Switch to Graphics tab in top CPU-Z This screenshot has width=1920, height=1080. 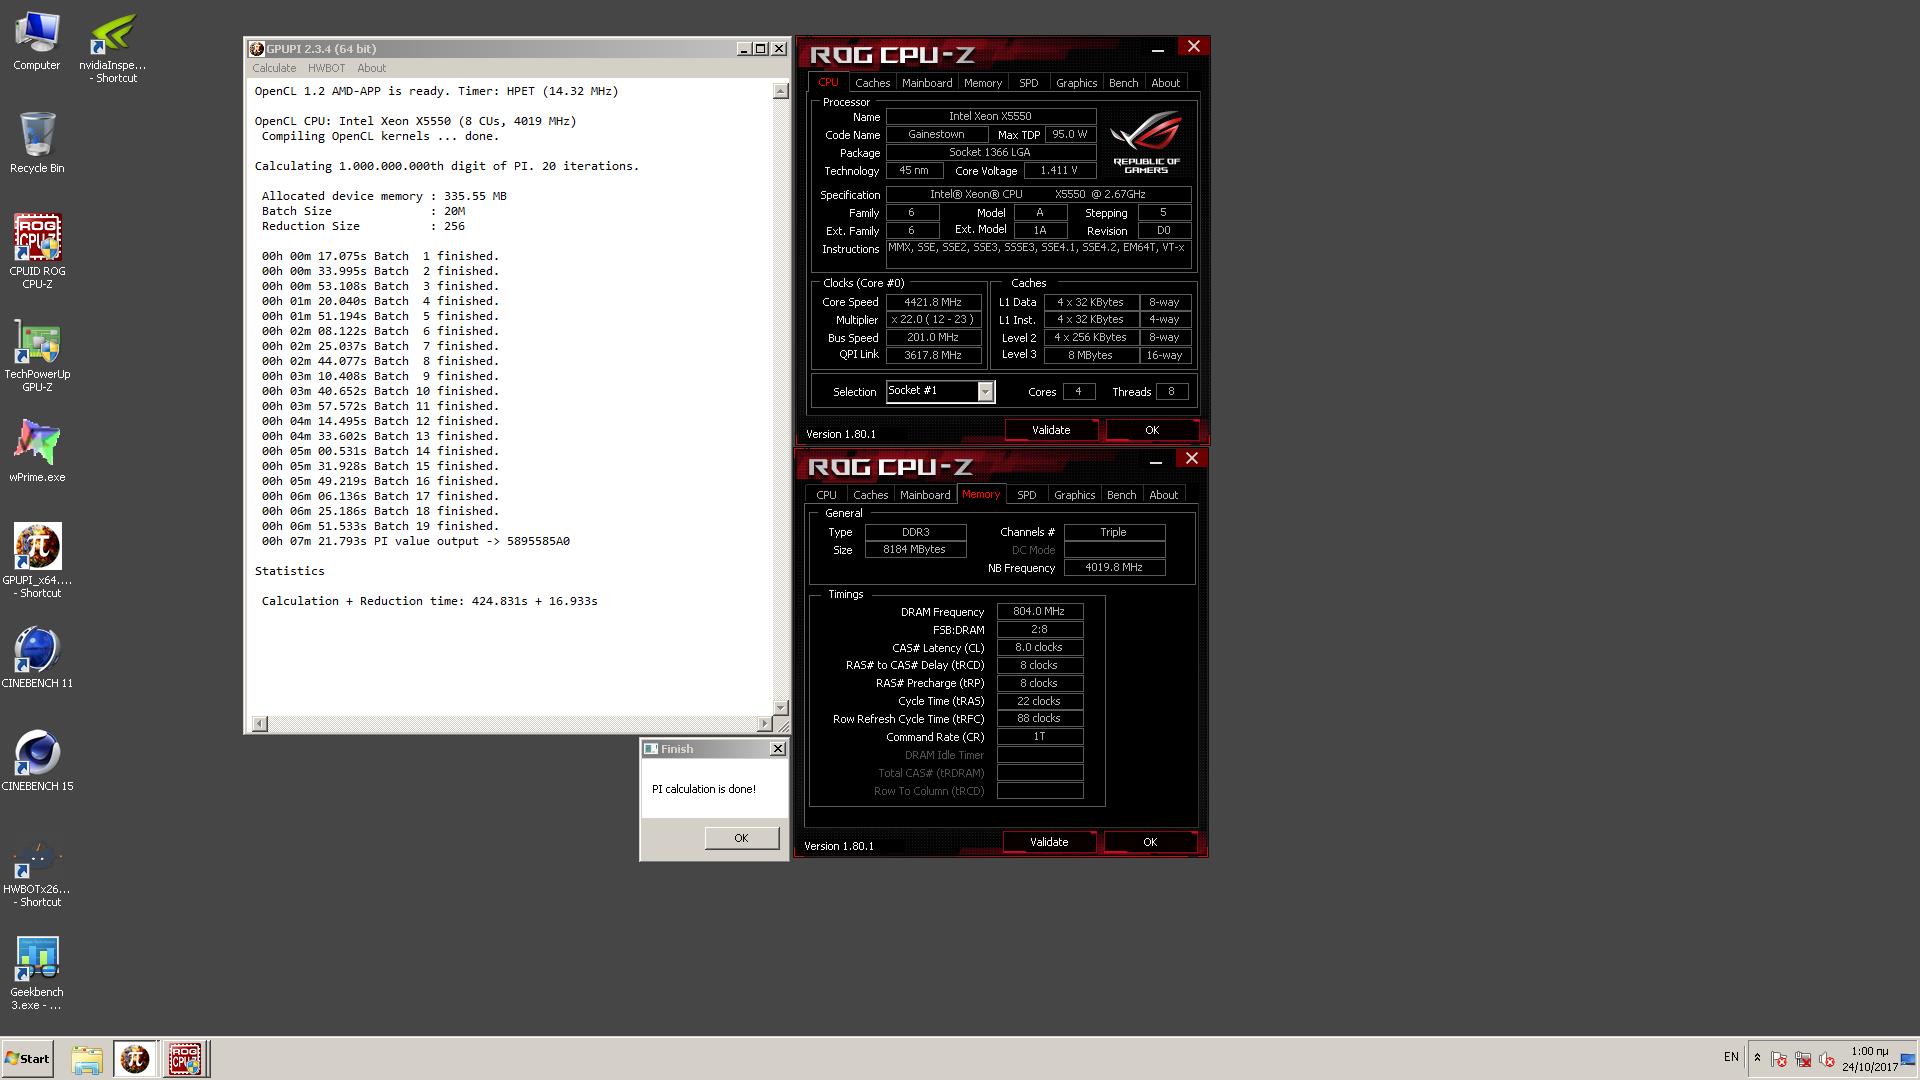point(1077,83)
